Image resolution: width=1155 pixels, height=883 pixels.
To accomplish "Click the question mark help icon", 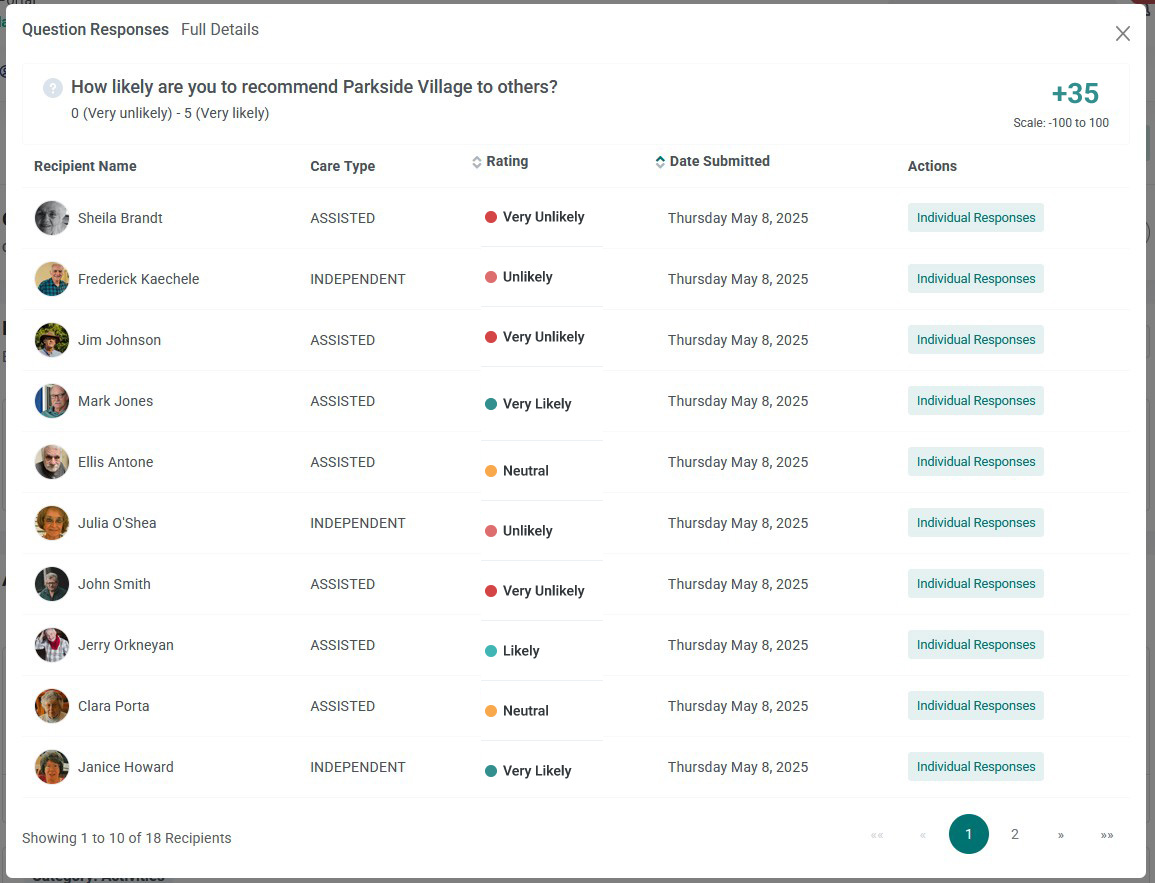I will (52, 88).
